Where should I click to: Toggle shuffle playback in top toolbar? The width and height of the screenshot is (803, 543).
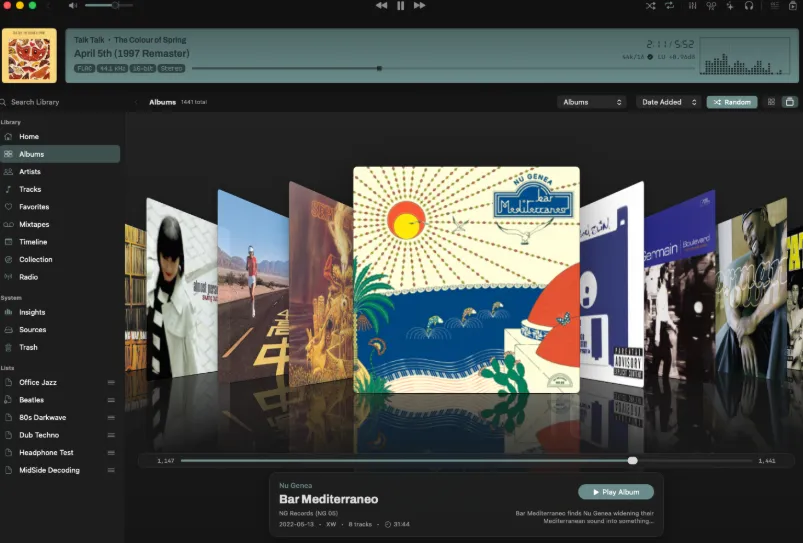coord(650,6)
